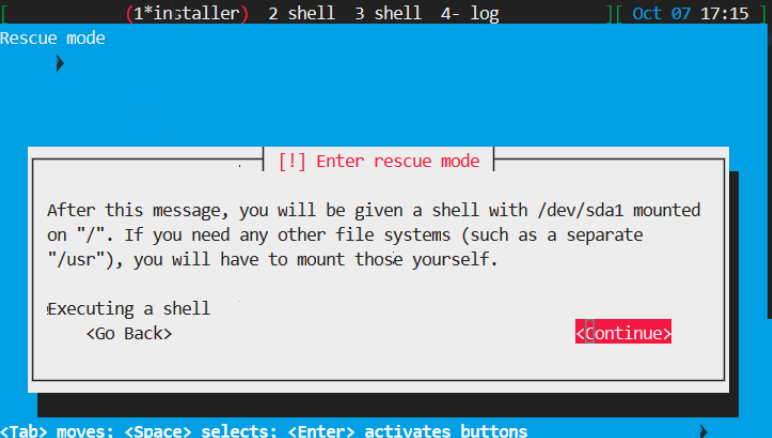Switch to the 1*installer tab
This screenshot has width=772, height=438.
click(x=187, y=13)
